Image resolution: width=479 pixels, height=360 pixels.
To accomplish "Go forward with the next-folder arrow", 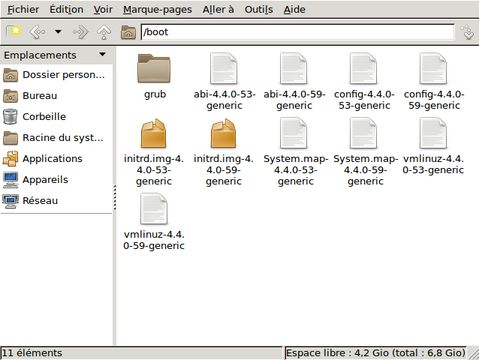I will [x=80, y=32].
